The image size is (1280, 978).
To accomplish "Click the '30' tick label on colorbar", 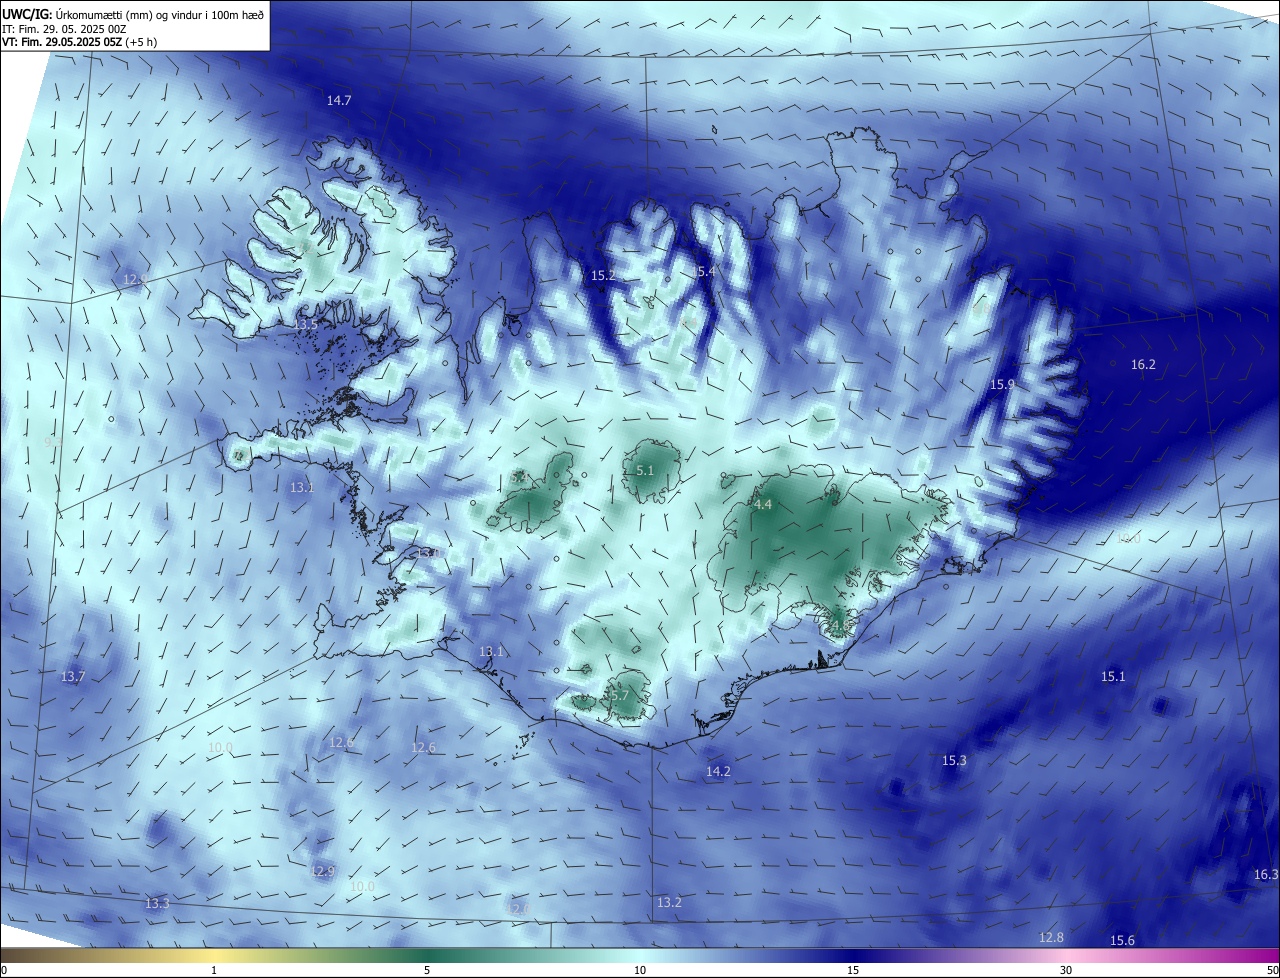I will point(1066,970).
